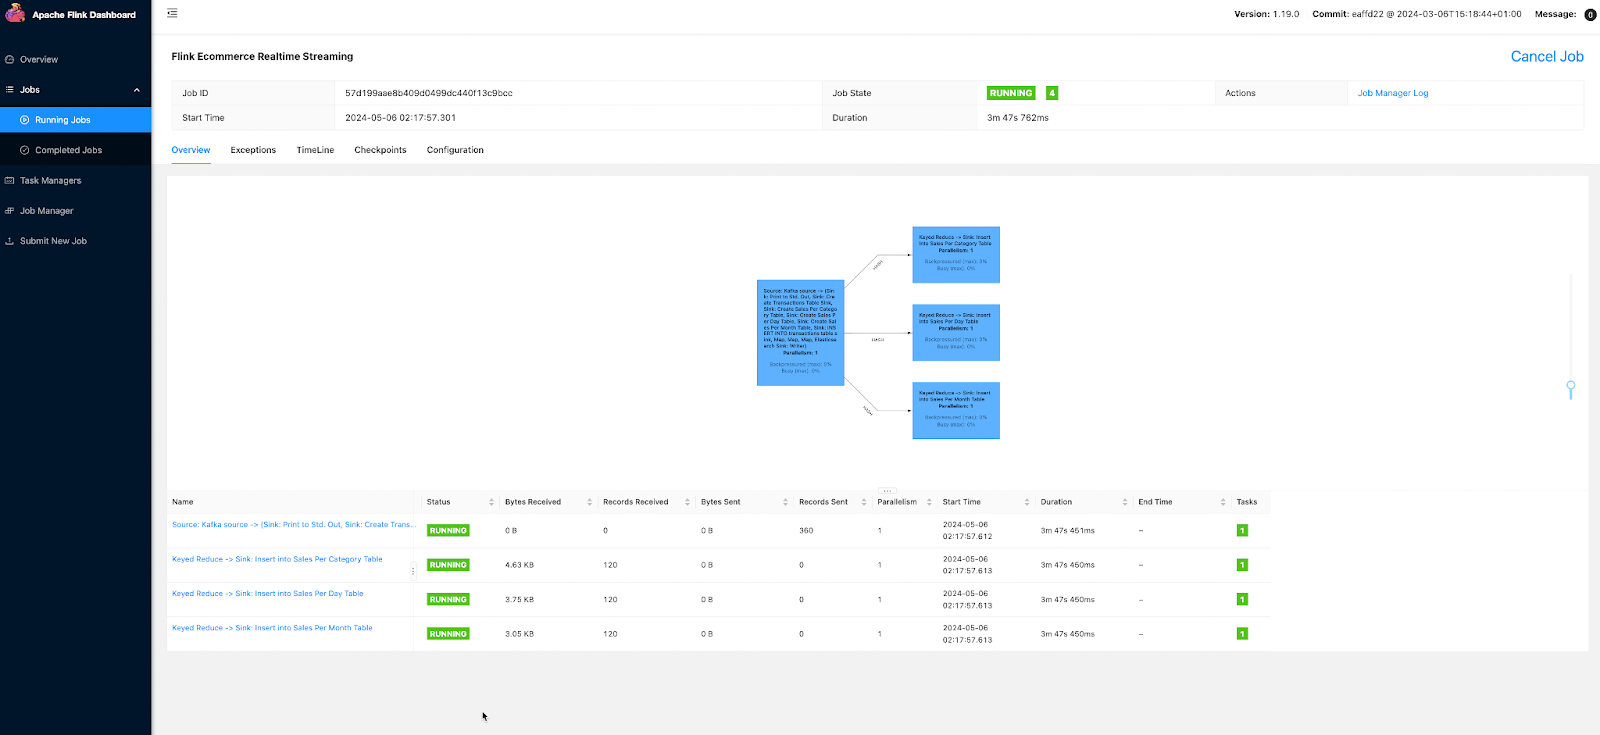Viewport: 1600px width, 735px height.
Task: Click the Message count badge icon
Action: click(x=1590, y=14)
